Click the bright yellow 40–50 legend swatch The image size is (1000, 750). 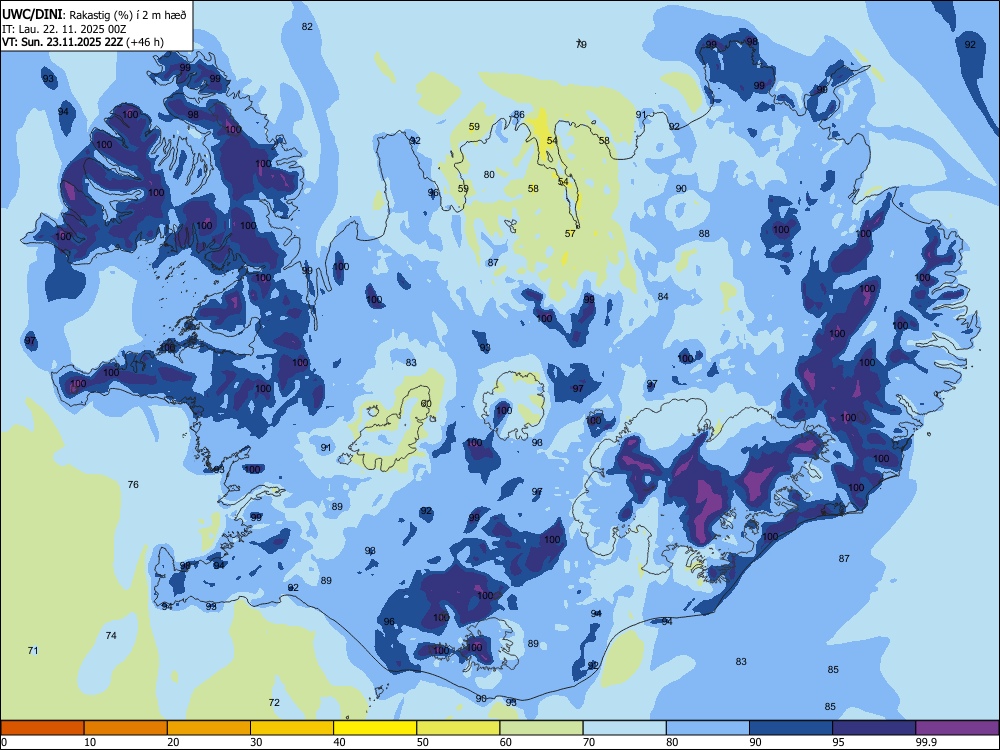[x=375, y=728]
